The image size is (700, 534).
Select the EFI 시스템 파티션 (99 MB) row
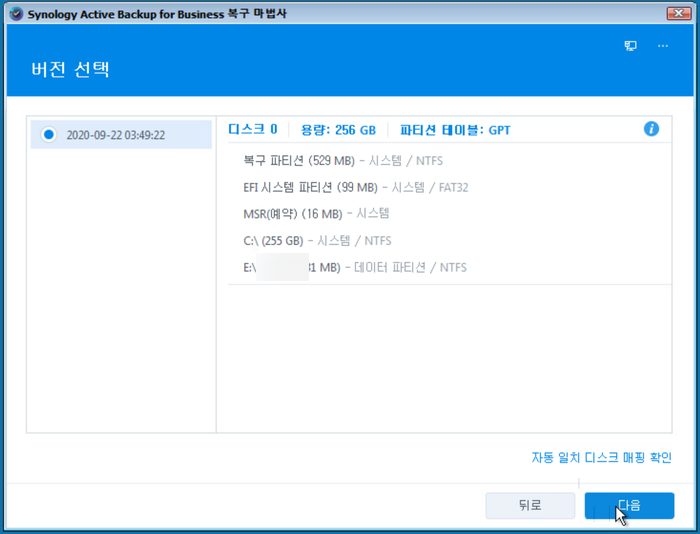coord(356,187)
